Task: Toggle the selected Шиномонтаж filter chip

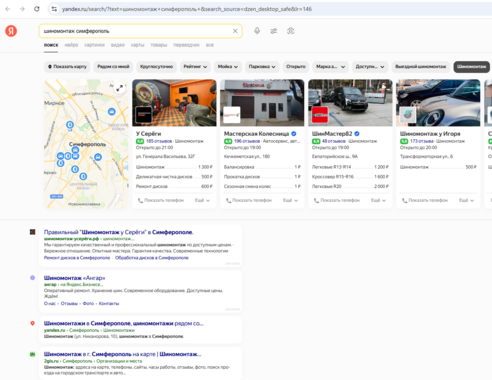Action: click(x=471, y=67)
